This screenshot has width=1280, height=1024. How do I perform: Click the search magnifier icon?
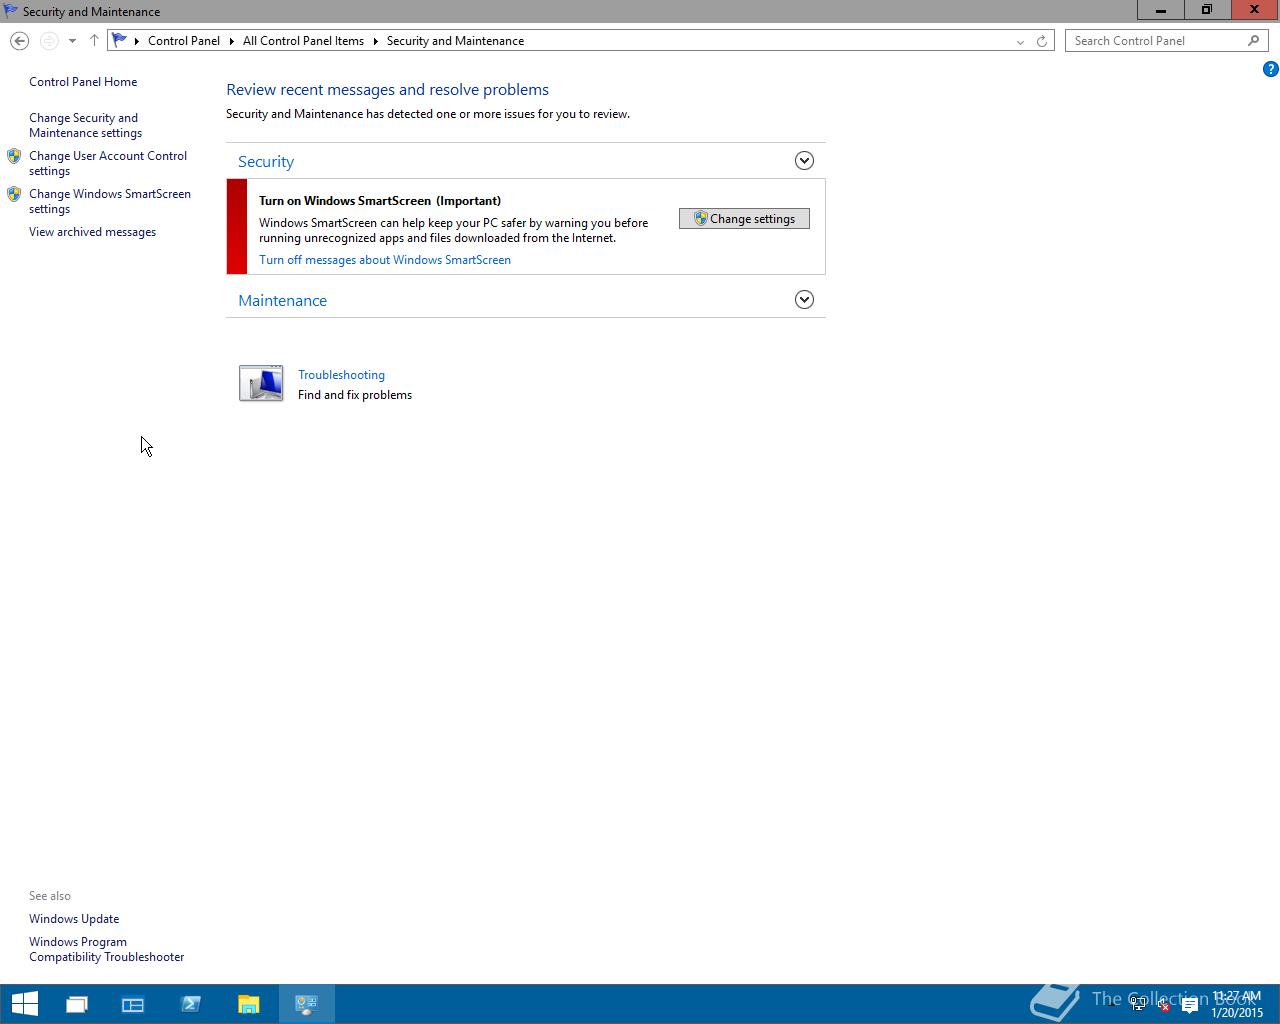pos(1254,41)
